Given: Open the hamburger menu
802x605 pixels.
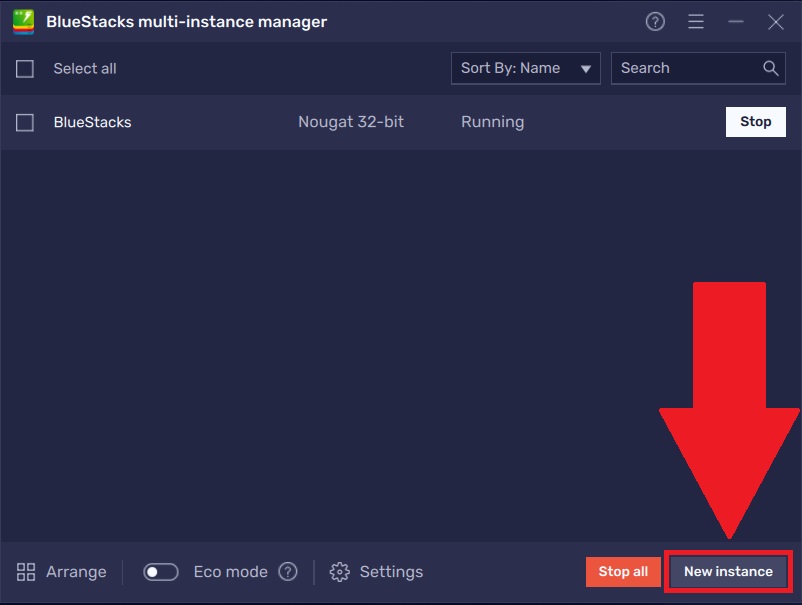Looking at the screenshot, I should click(696, 20).
